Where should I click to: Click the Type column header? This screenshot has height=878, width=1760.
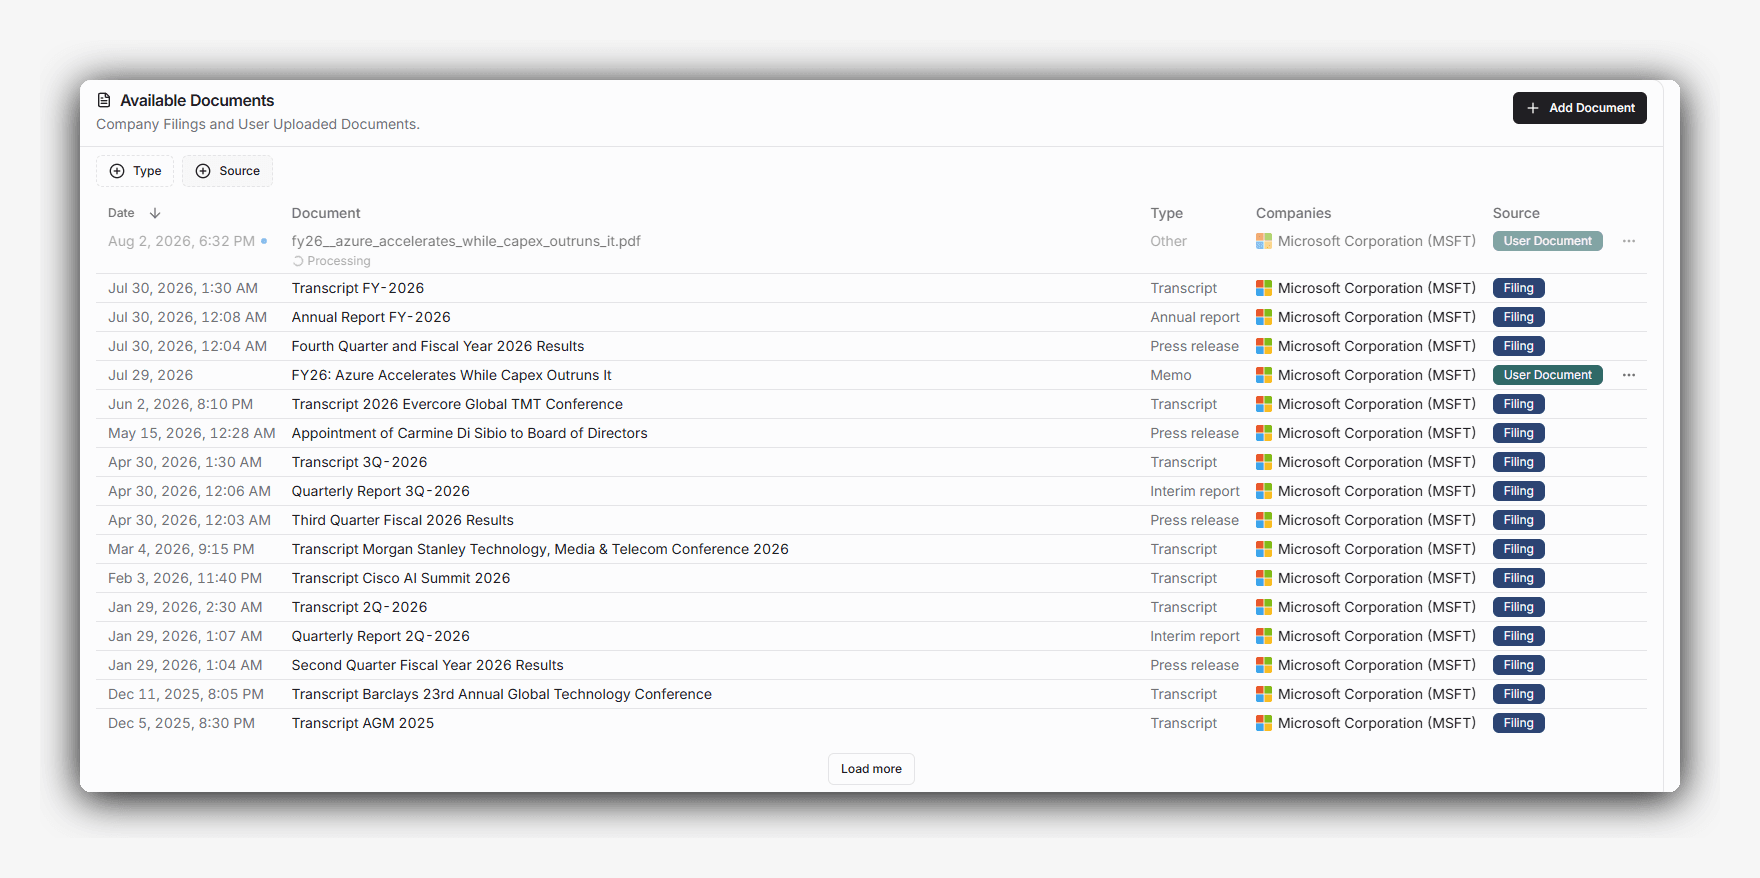coord(1166,213)
